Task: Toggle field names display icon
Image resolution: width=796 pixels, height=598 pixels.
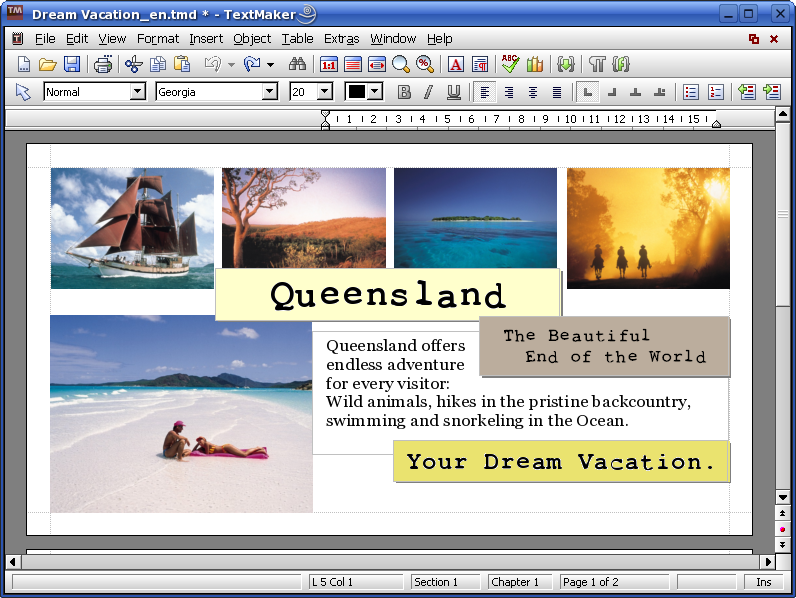Action: tap(621, 64)
